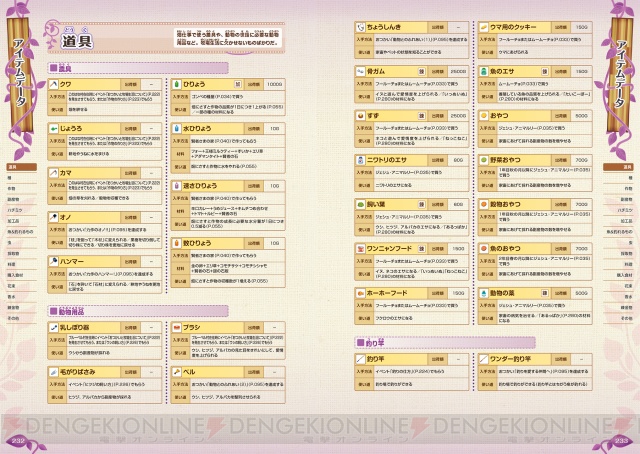The width and height of the screenshot is (640, 454).
Task: Switch to 加工品 tab in page 233 index
Action: point(618,221)
